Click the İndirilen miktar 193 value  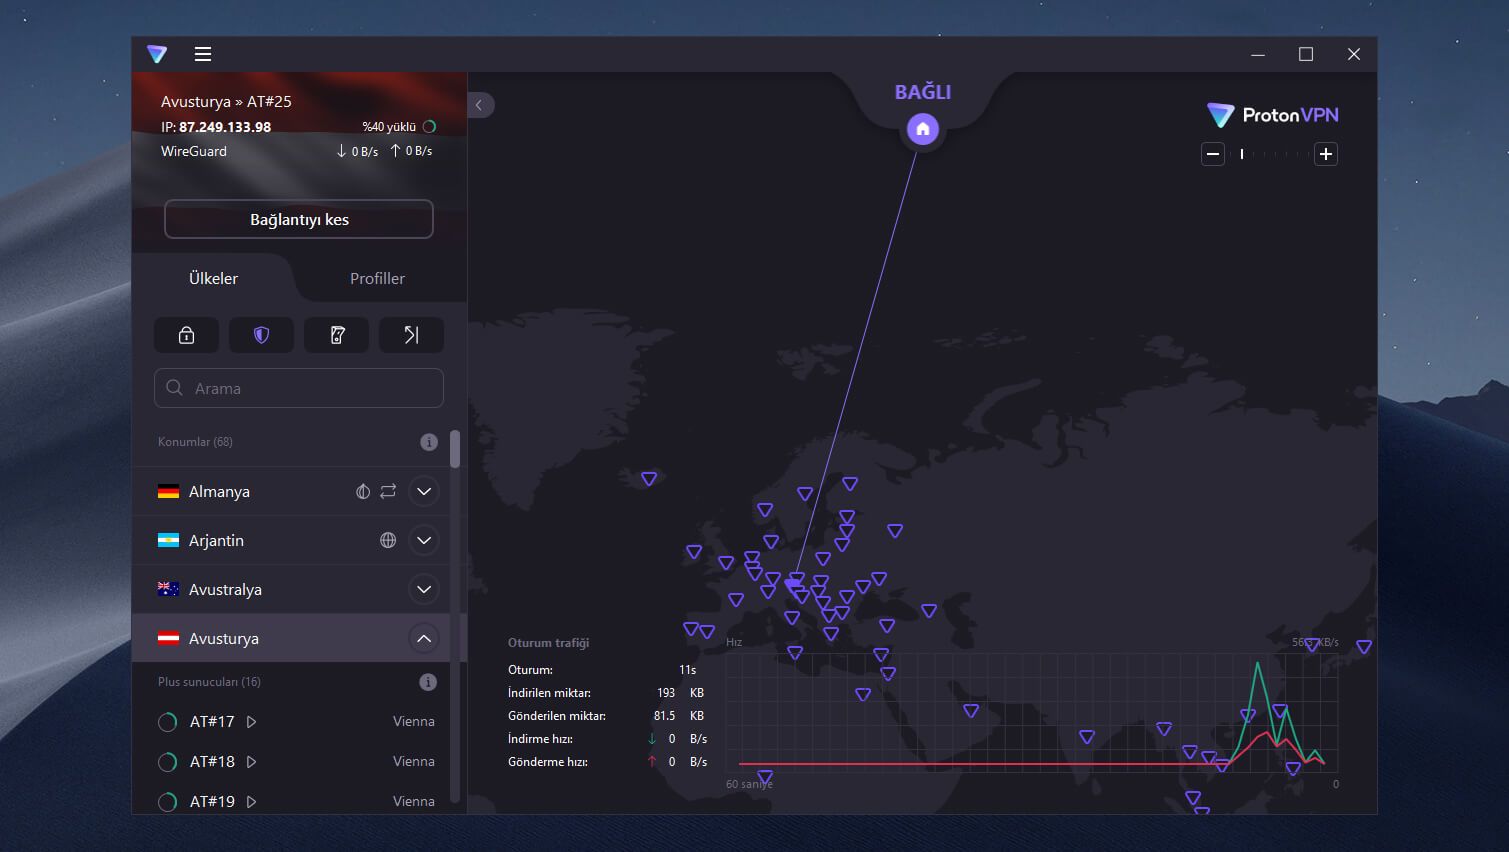pos(666,693)
